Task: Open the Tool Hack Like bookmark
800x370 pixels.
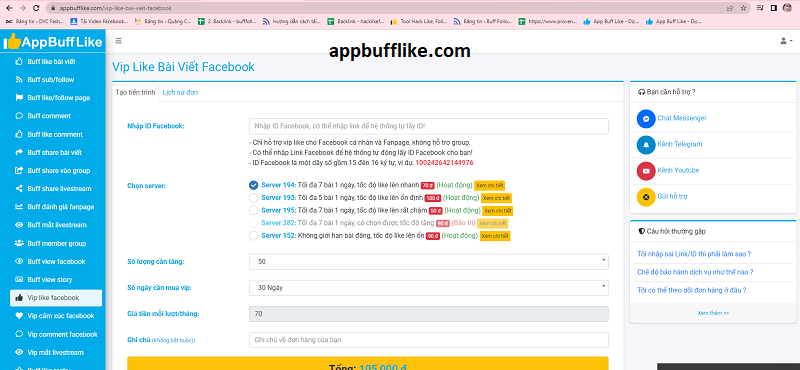Action: point(419,22)
